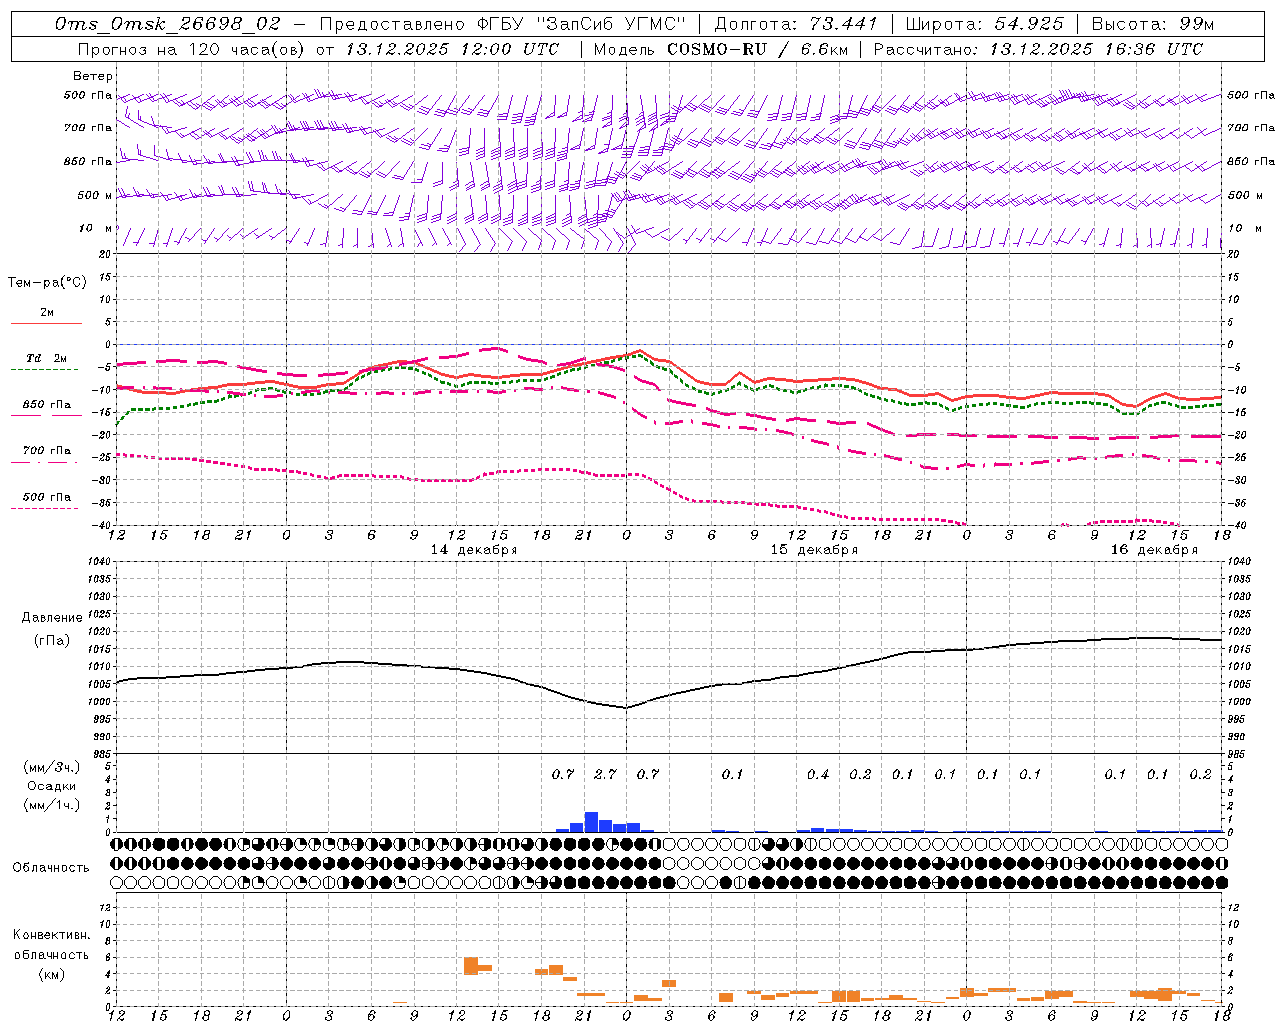Click the 16 декабря date label
Screen dimensions: 1280x1024
pyautogui.click(x=1154, y=550)
